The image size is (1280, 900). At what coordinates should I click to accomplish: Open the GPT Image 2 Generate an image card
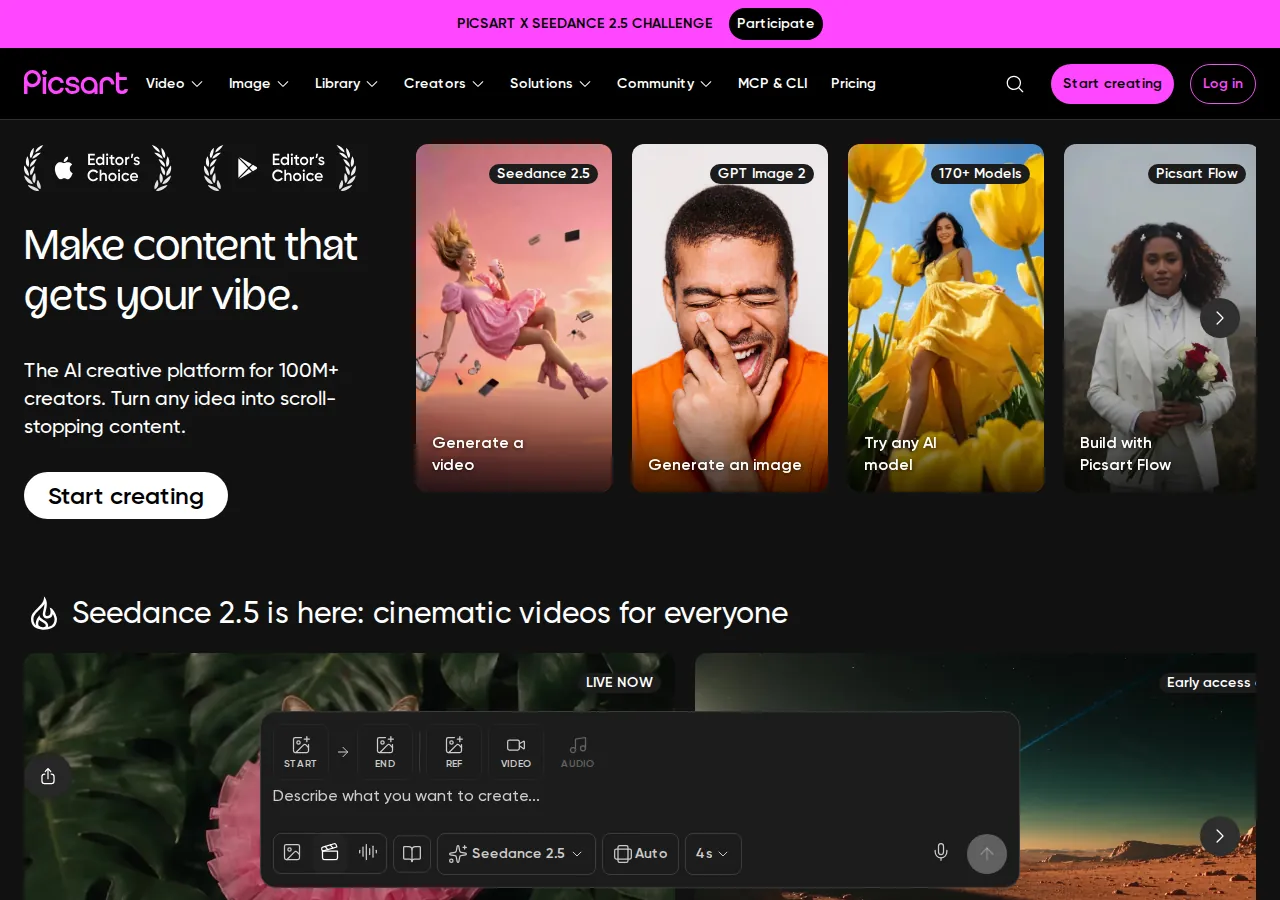(730, 318)
